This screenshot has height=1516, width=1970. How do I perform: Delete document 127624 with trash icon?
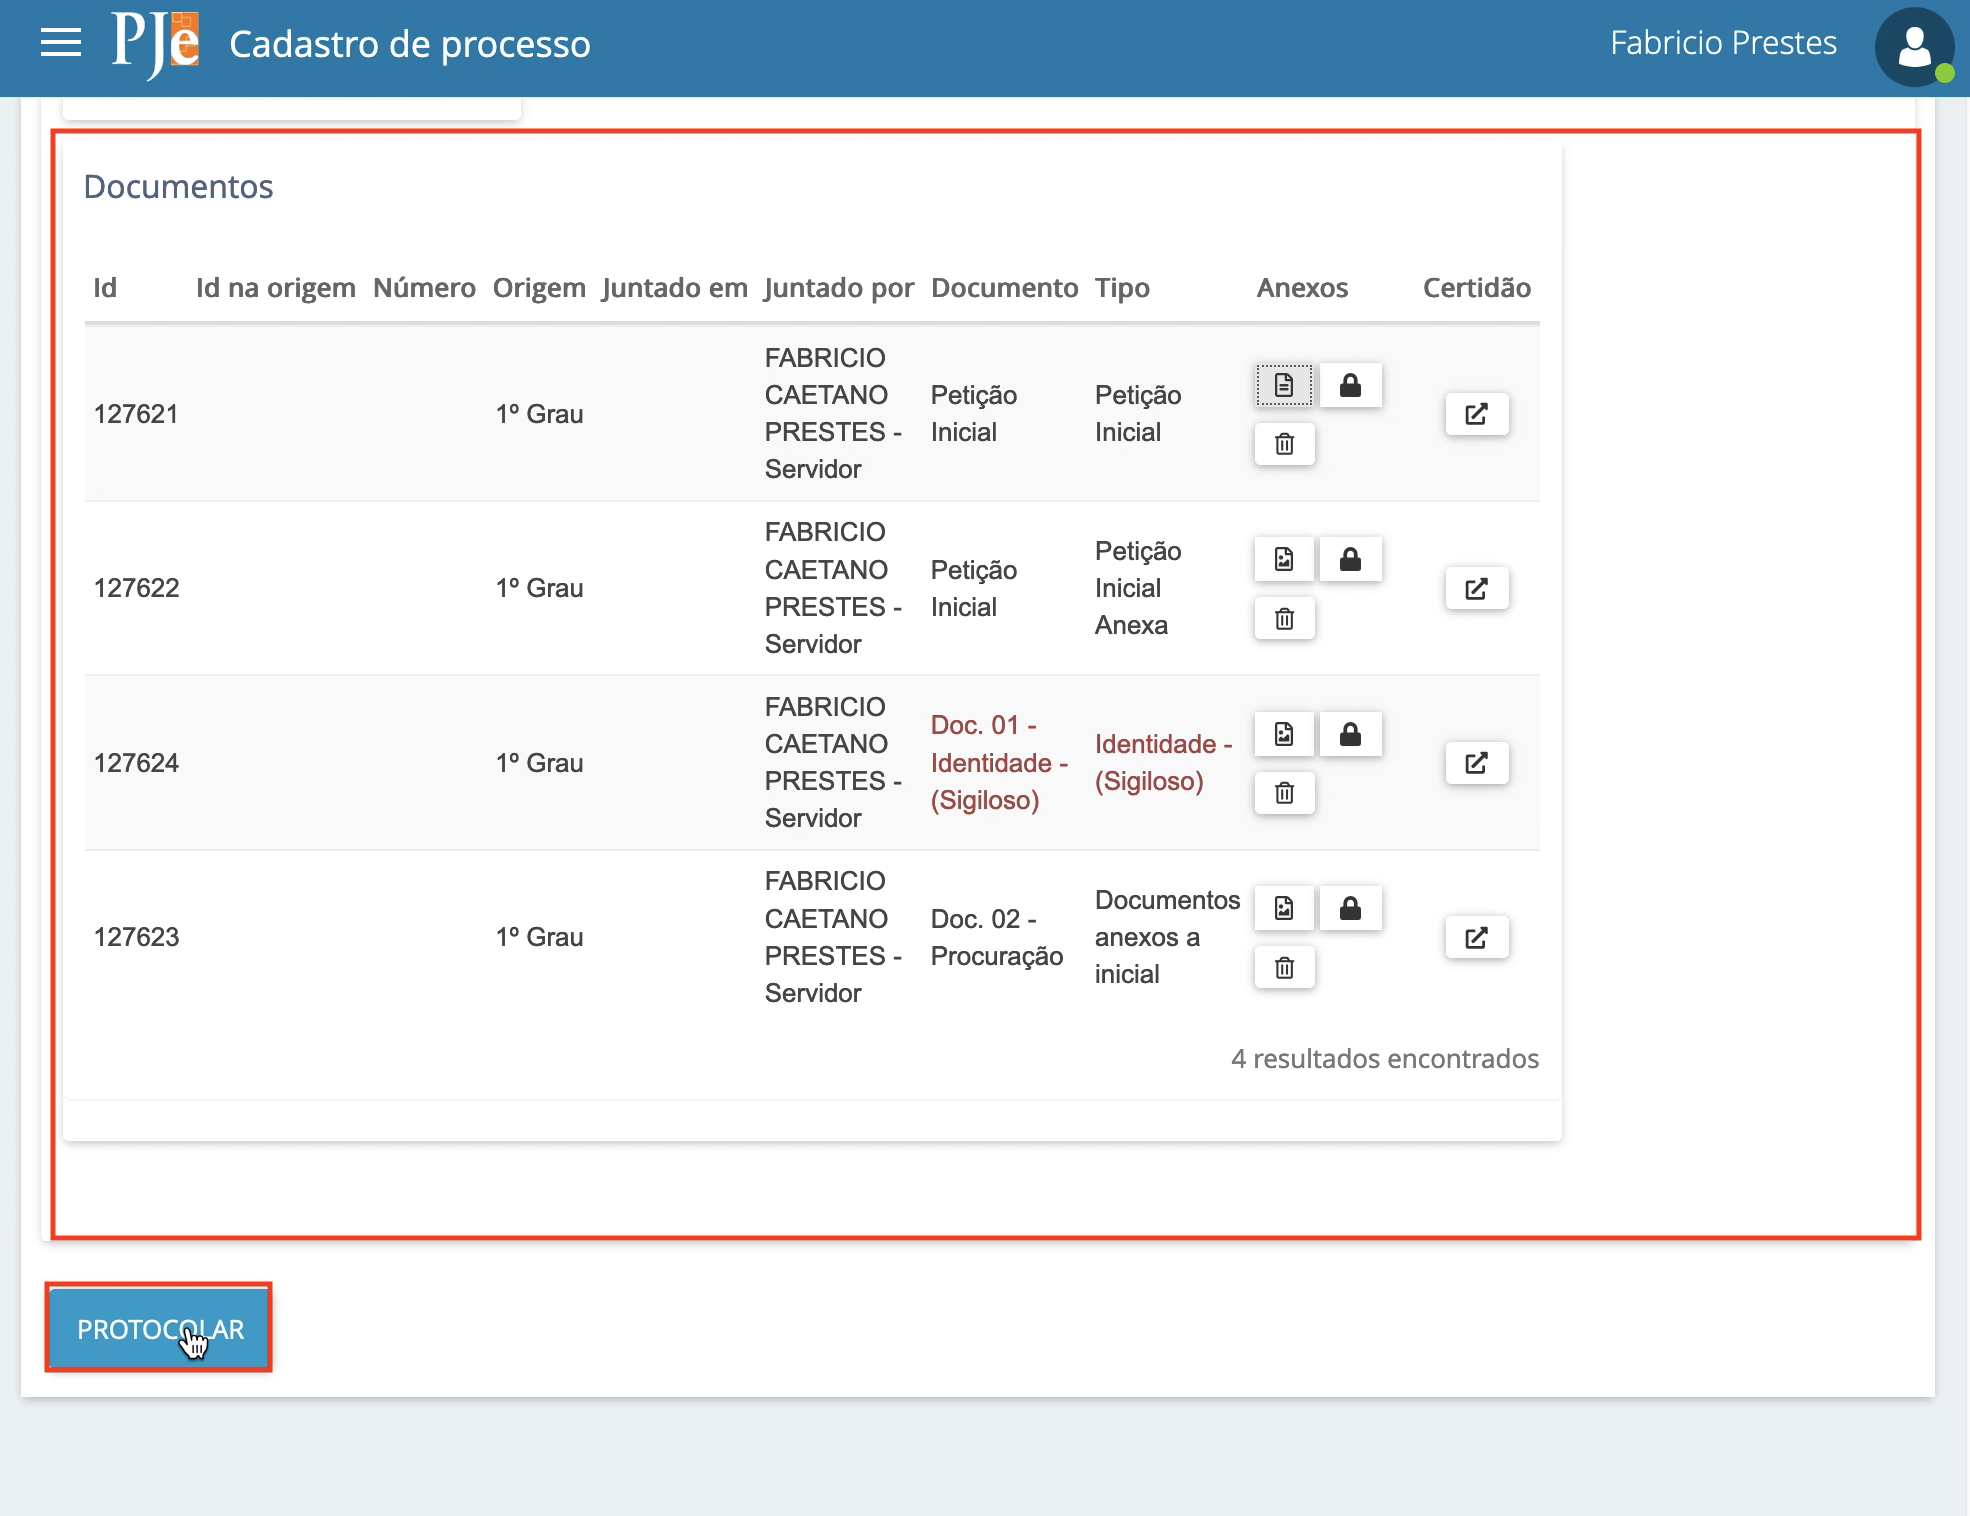pyautogui.click(x=1284, y=793)
